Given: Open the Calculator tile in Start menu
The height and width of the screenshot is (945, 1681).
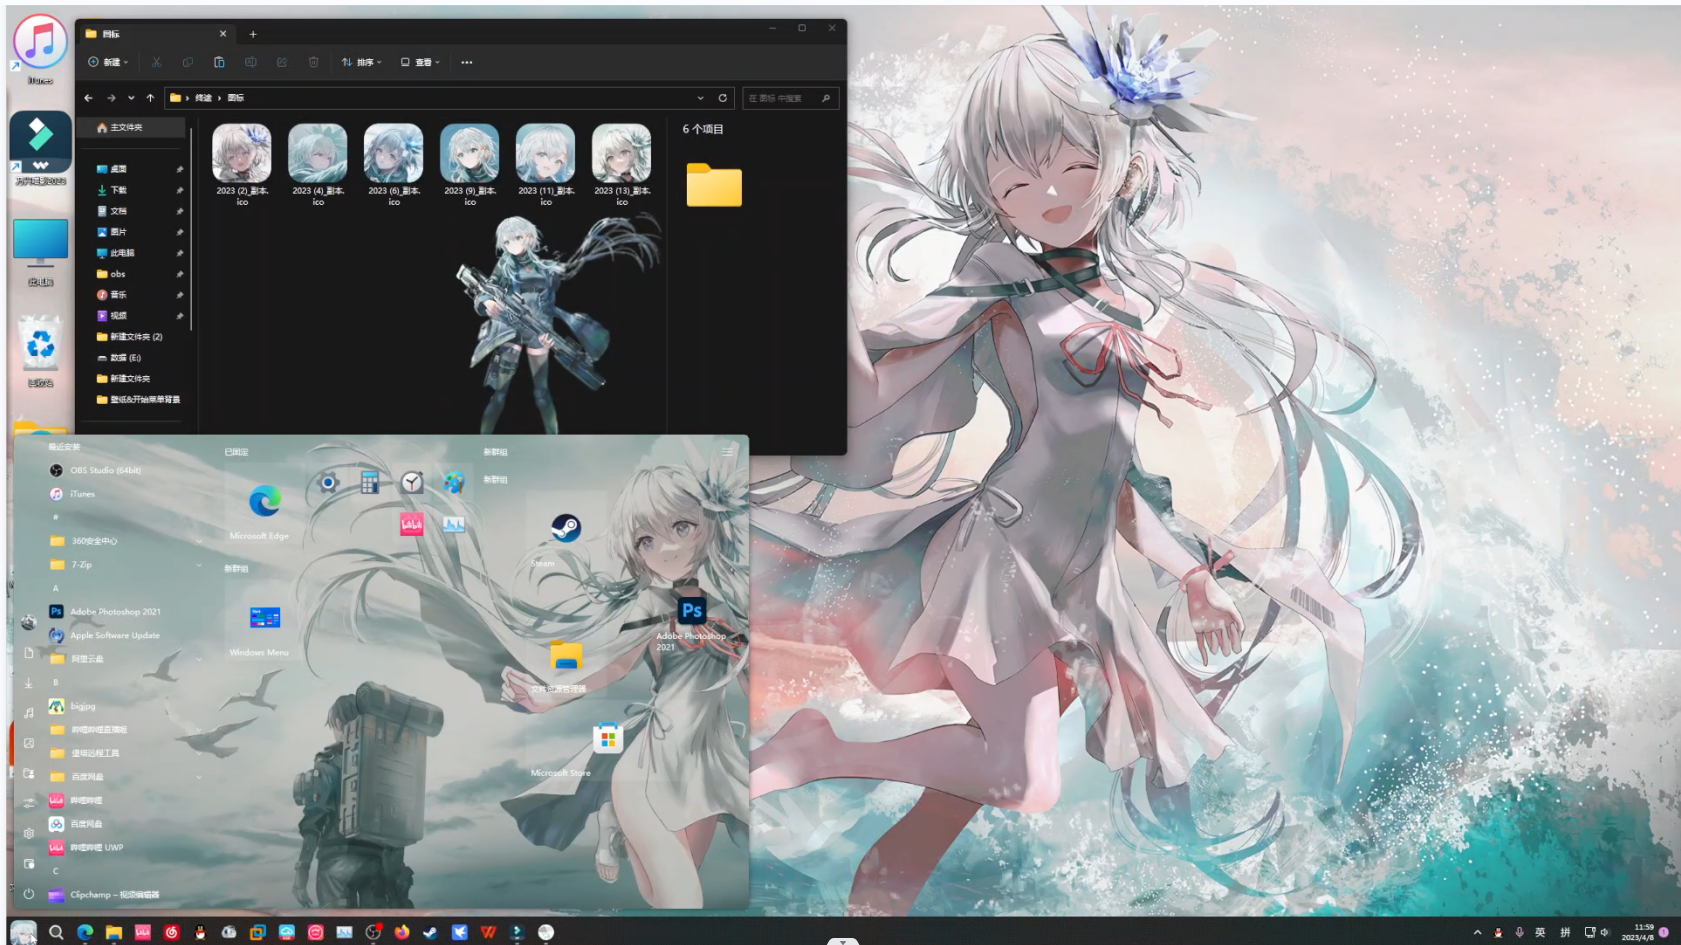Looking at the screenshot, I should pos(370,483).
